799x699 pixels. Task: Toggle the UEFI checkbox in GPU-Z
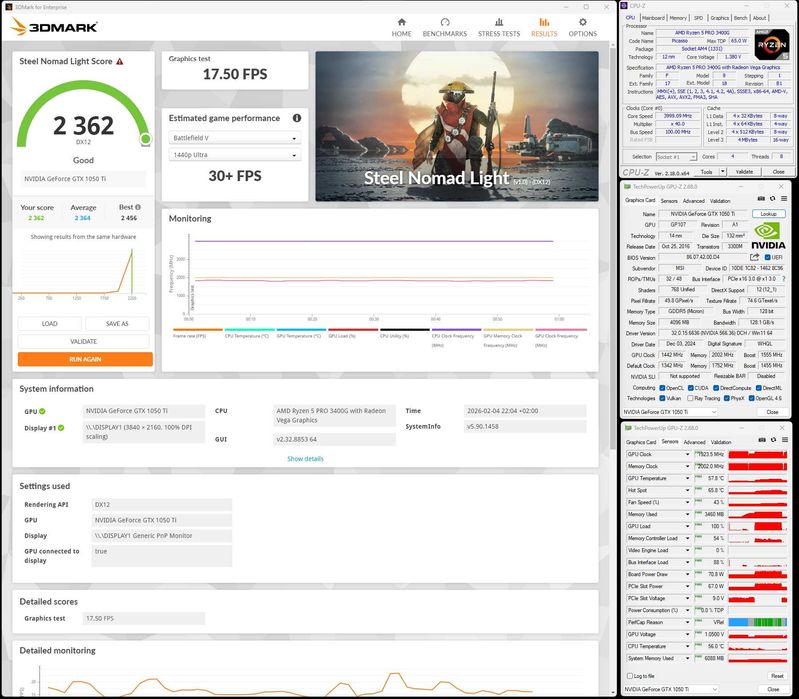[766, 256]
